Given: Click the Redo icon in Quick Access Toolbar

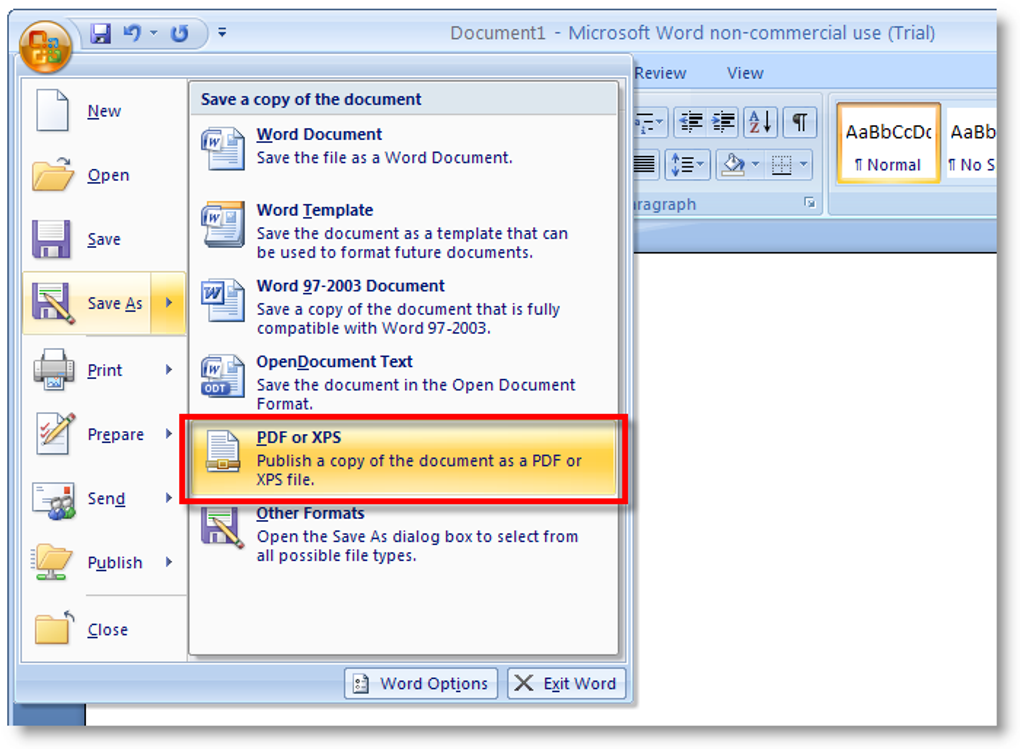Looking at the screenshot, I should pos(180,33).
